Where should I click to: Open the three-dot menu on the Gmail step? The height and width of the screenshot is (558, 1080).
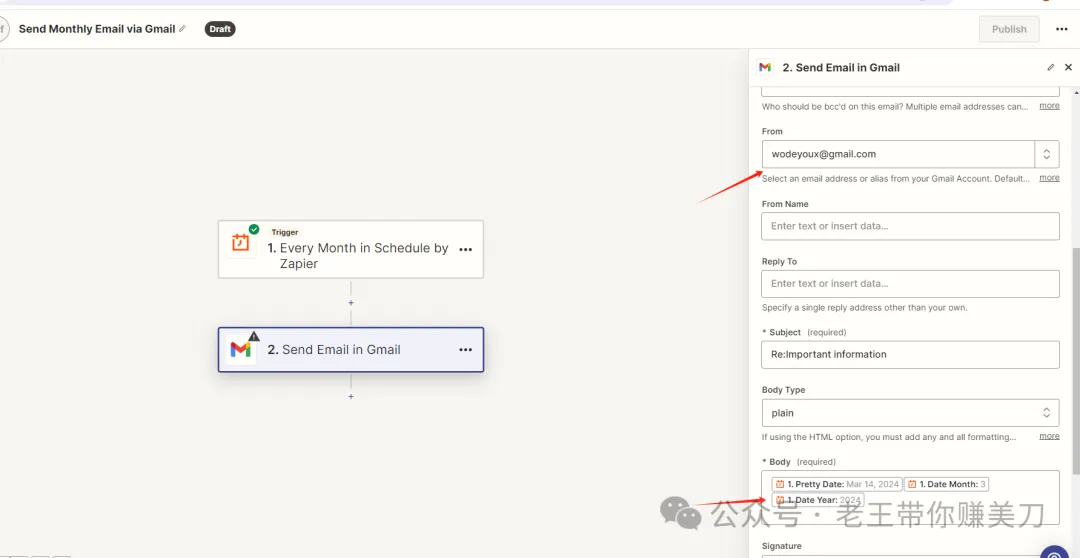pos(466,350)
